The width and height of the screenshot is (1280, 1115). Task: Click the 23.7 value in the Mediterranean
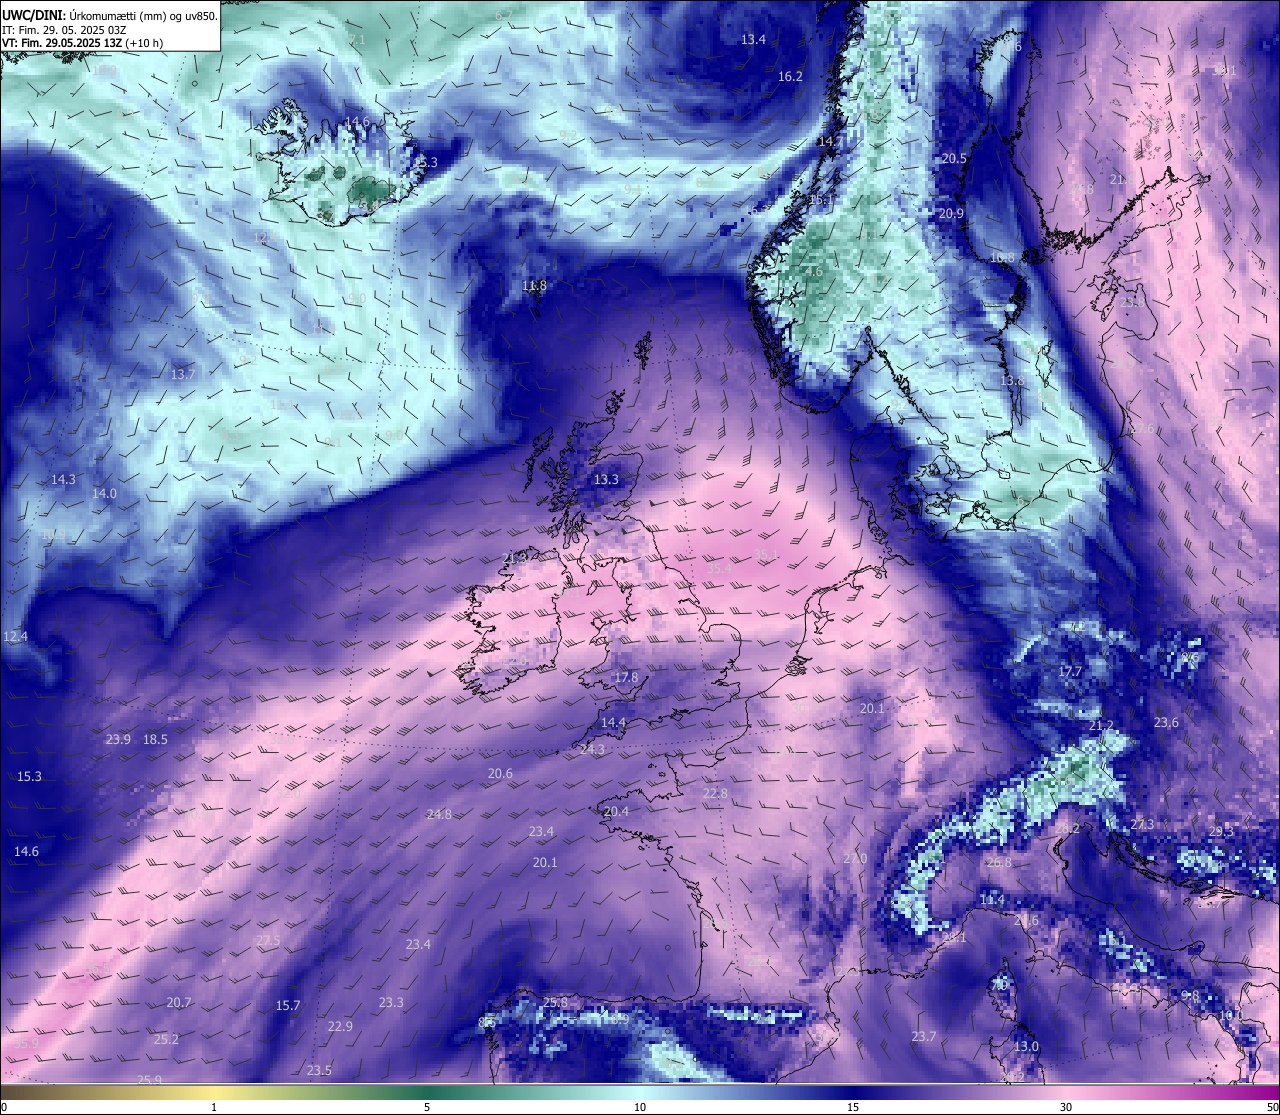coord(923,1036)
